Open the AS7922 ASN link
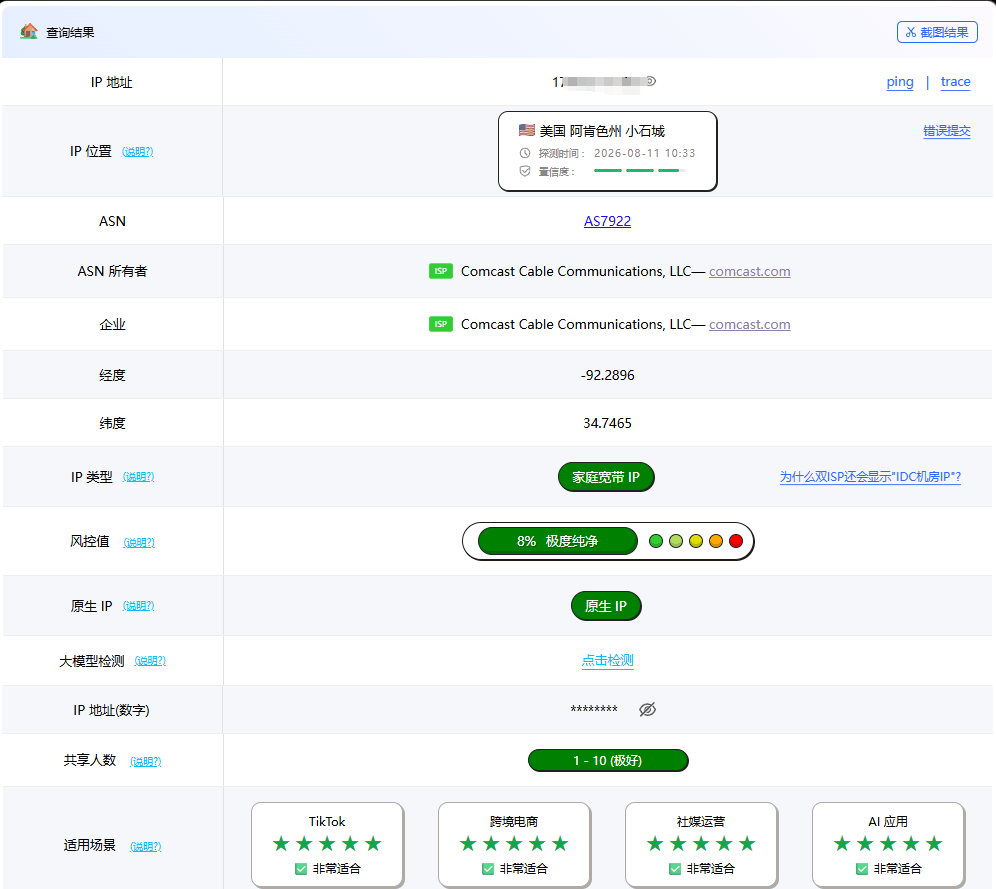Viewport: 996px width, 889px height. tap(607, 221)
